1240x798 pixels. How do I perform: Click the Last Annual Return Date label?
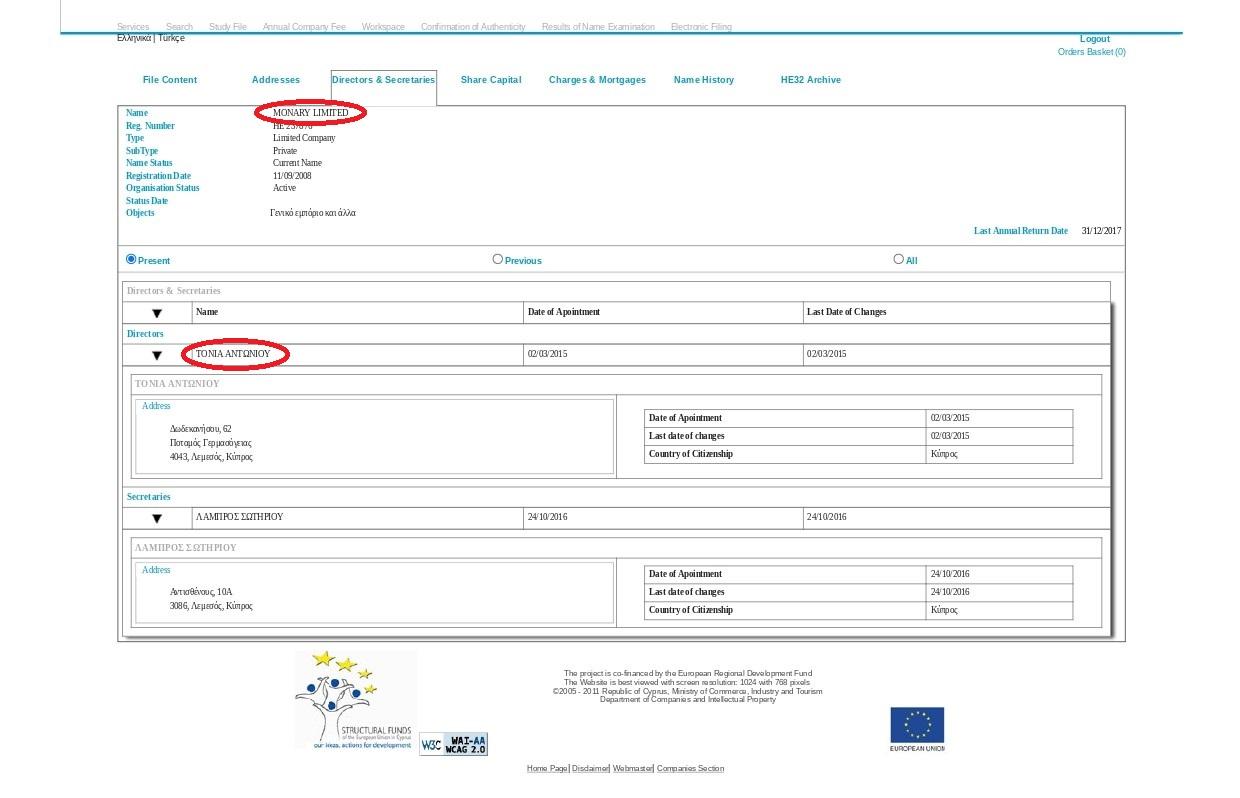tap(1021, 231)
